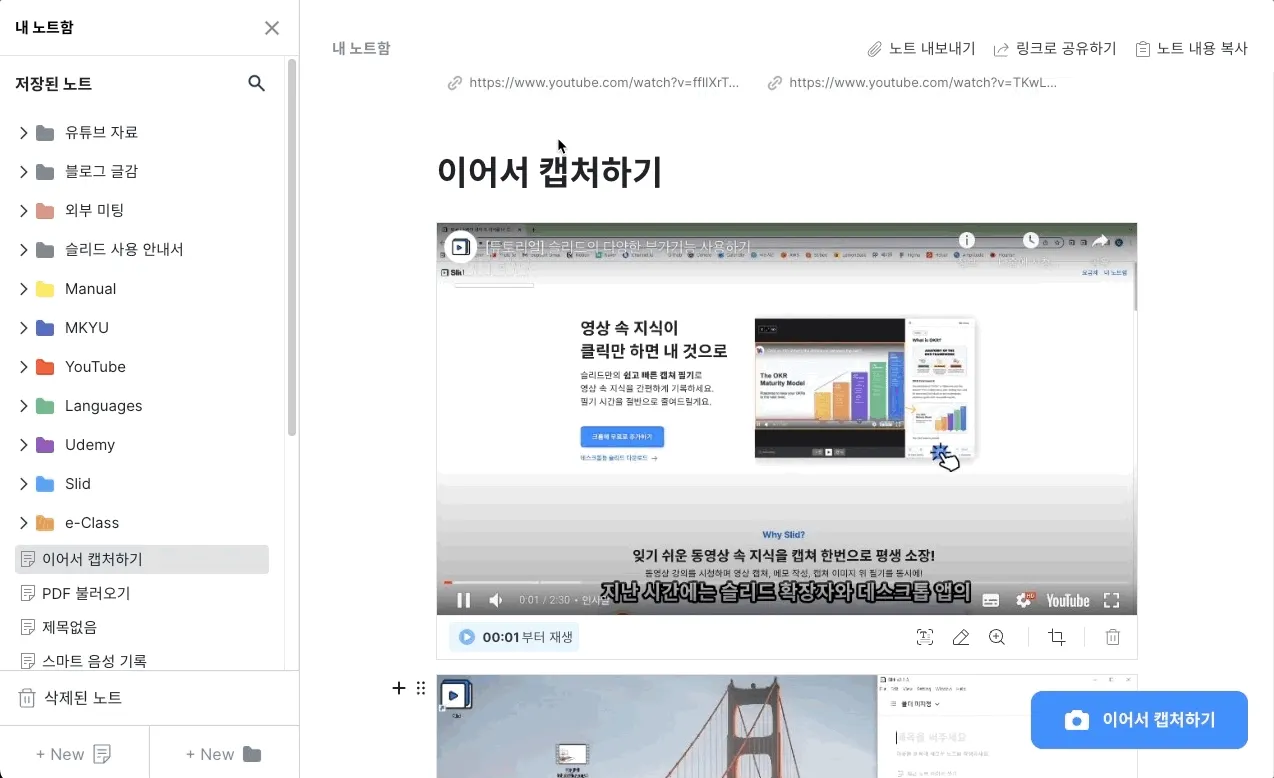The image size is (1274, 778).
Task: Expand the 유튜브 자료 folder
Action: [23, 132]
